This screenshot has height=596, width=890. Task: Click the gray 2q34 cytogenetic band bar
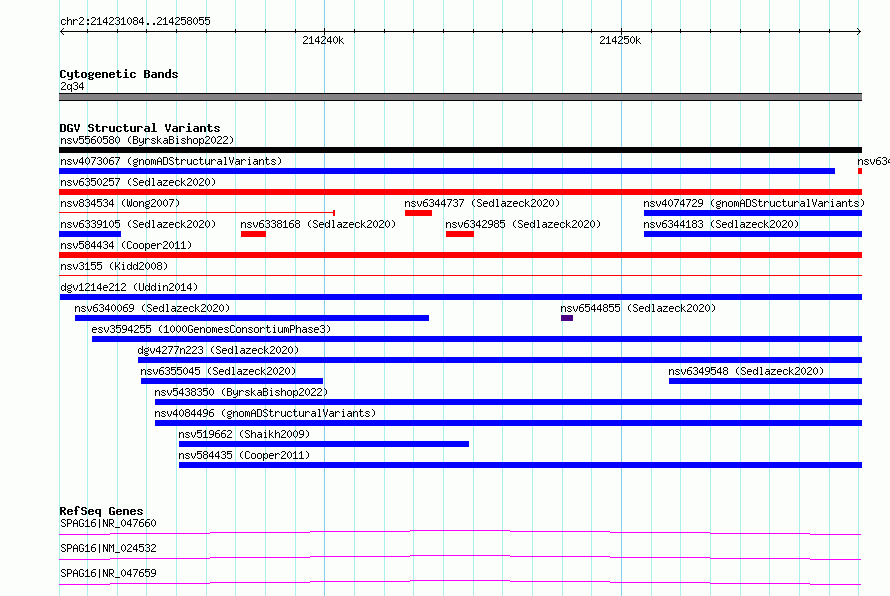460,97
